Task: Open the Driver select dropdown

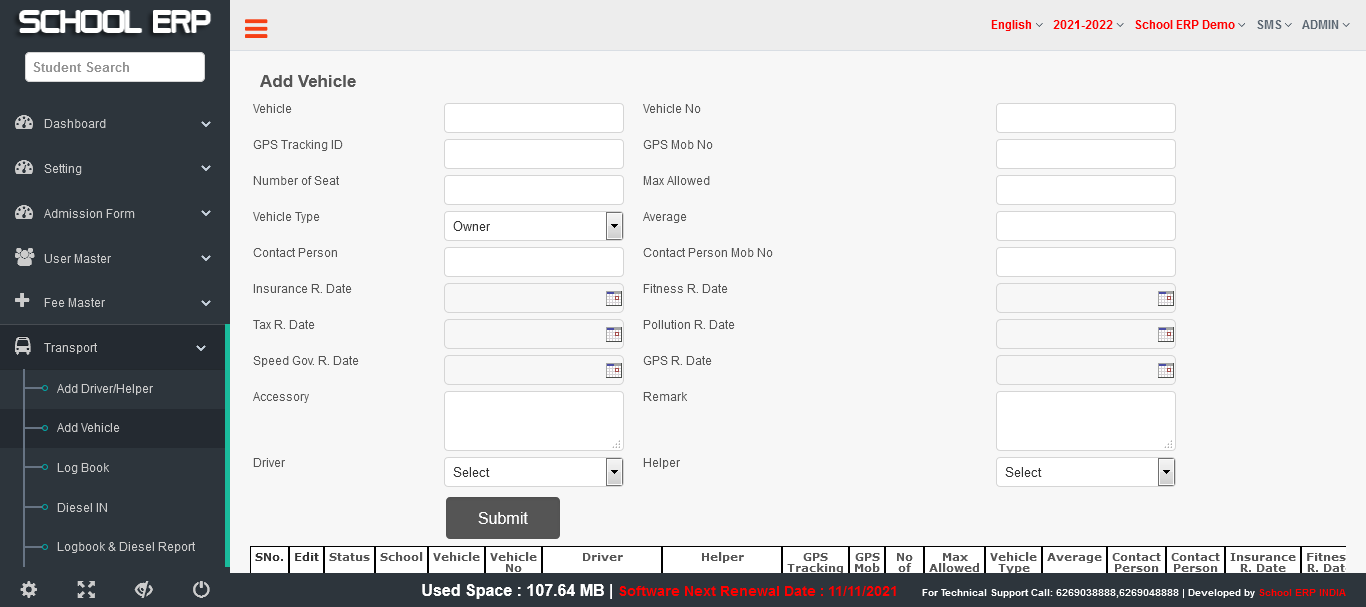Action: 533,472
